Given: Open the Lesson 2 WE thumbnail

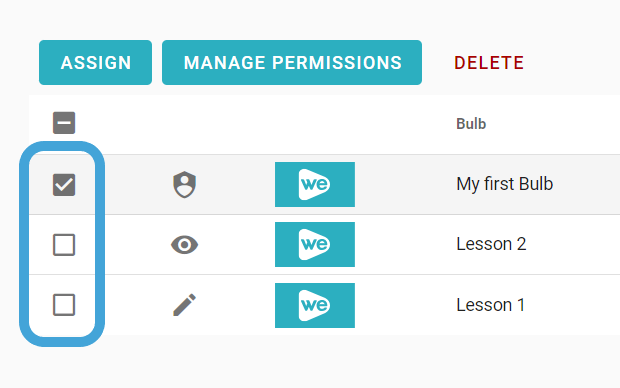Looking at the screenshot, I should coord(315,244).
